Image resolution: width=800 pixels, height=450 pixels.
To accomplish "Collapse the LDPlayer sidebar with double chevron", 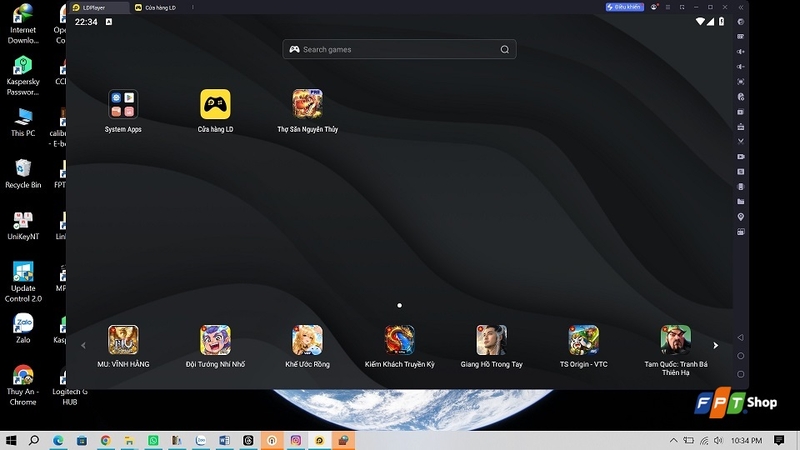I will 741,7.
